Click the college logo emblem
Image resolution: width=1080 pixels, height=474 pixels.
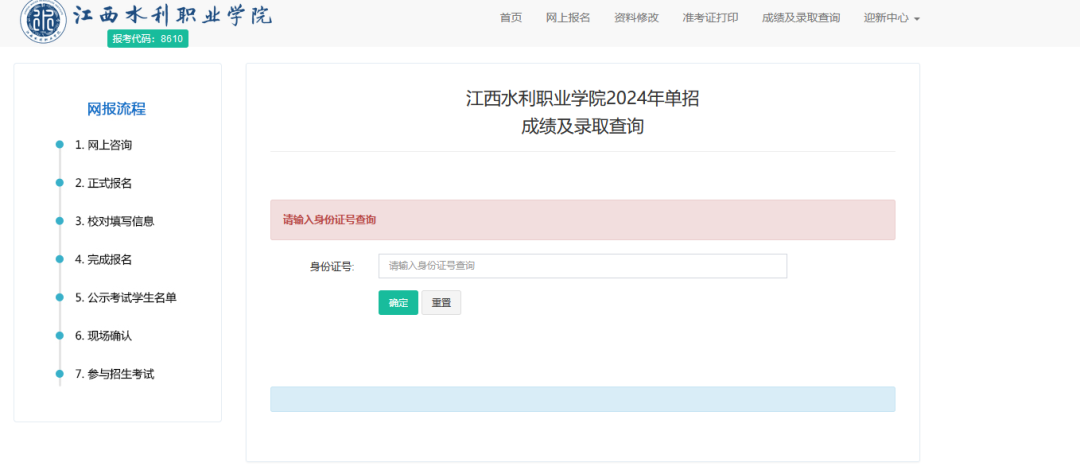click(x=43, y=21)
